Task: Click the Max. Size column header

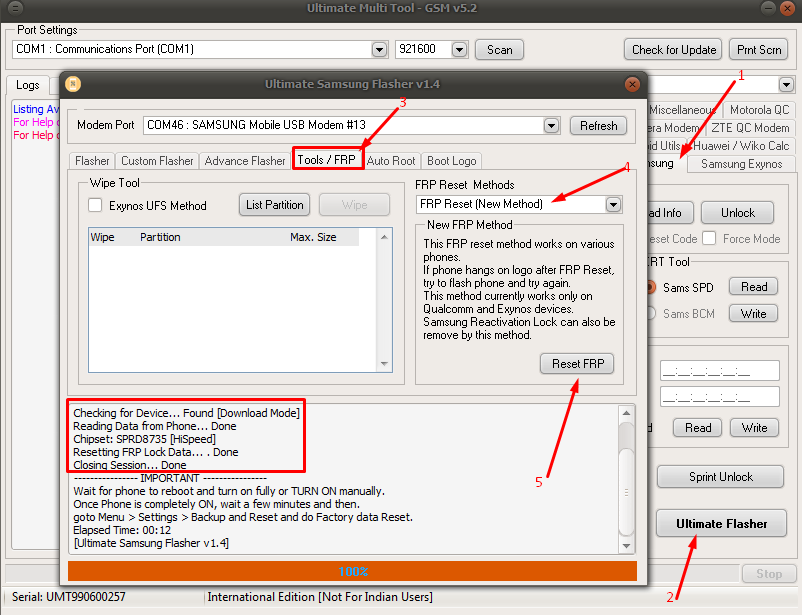Action: (313, 237)
